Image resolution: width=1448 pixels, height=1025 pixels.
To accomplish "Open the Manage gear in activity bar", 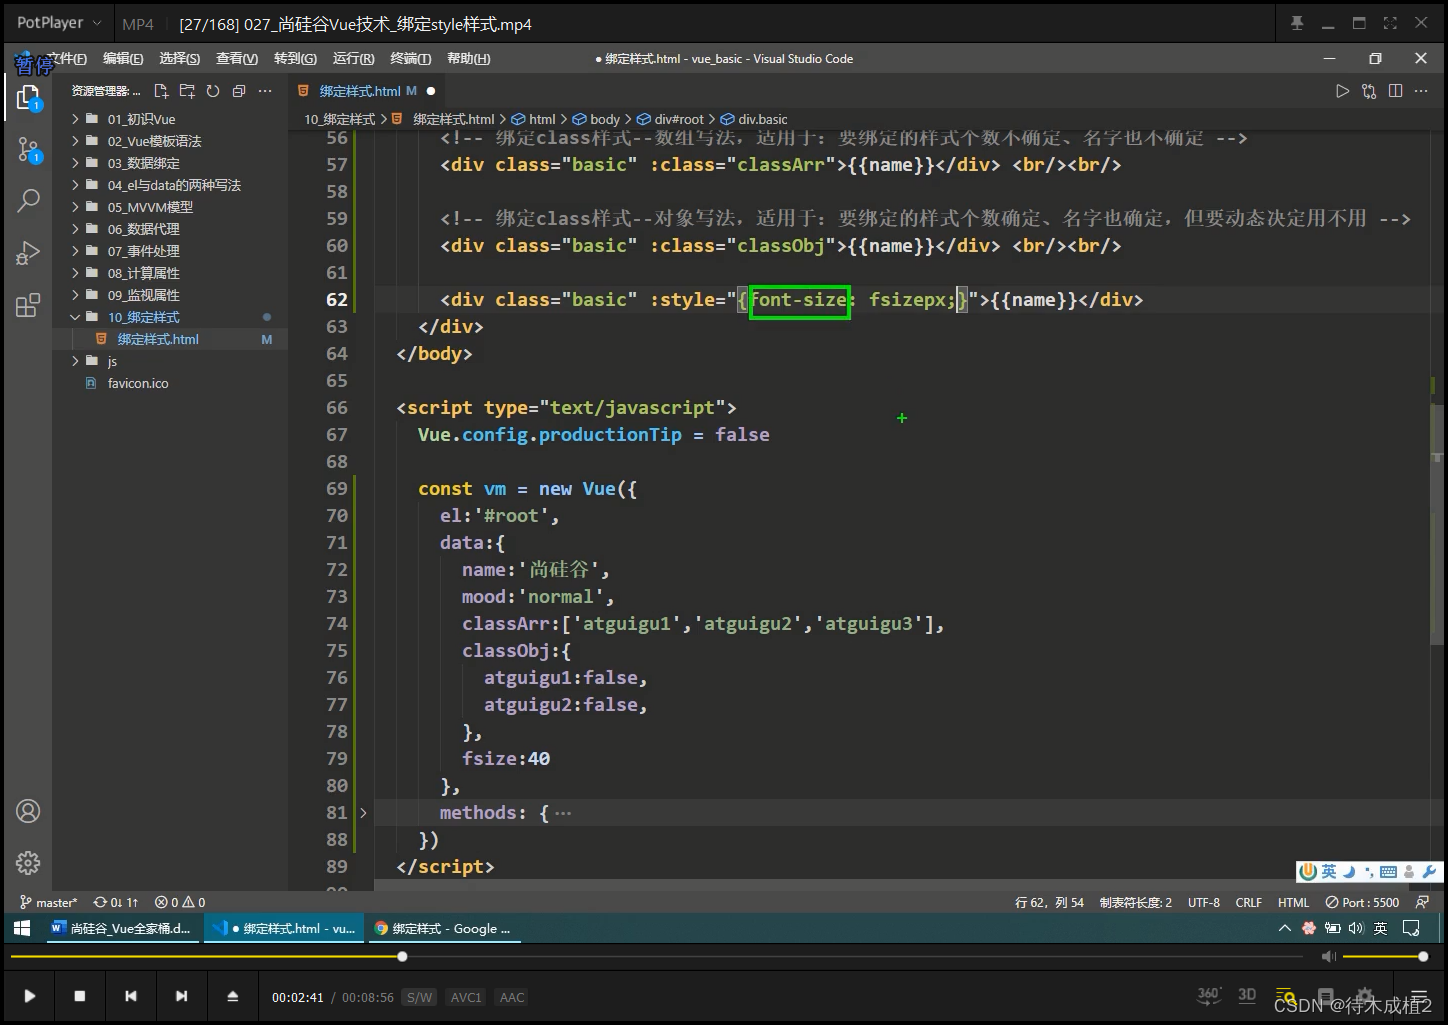I will click(x=28, y=862).
